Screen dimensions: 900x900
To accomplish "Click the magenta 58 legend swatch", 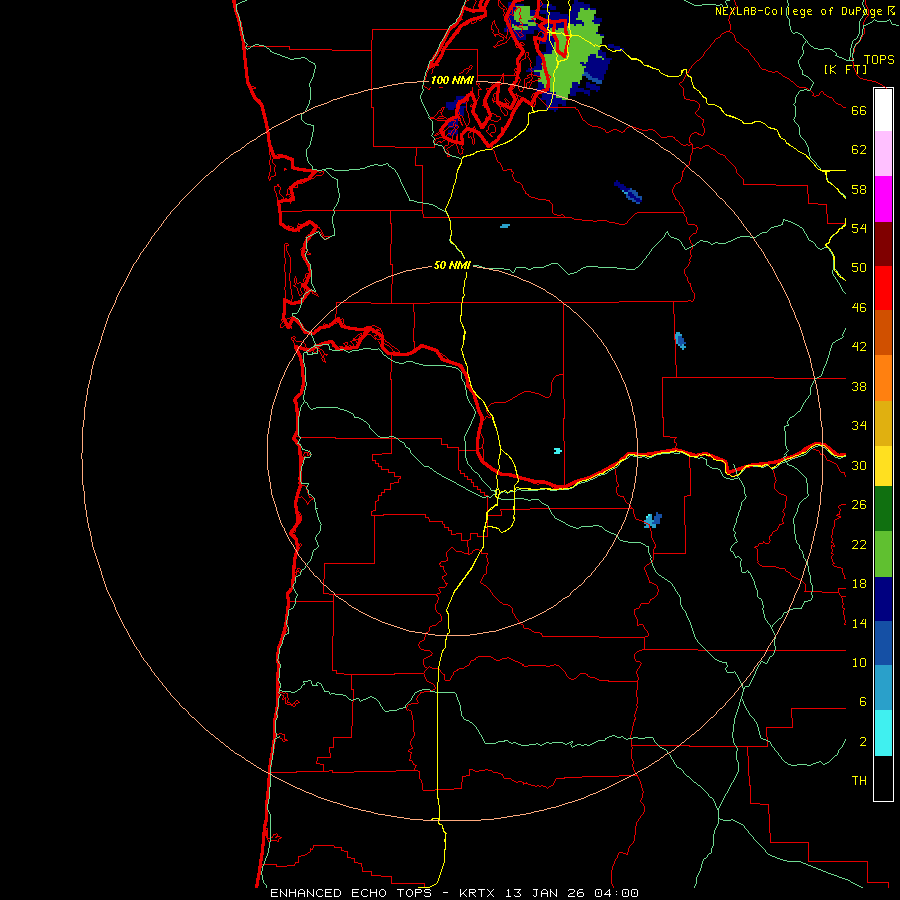I will pyautogui.click(x=883, y=199).
